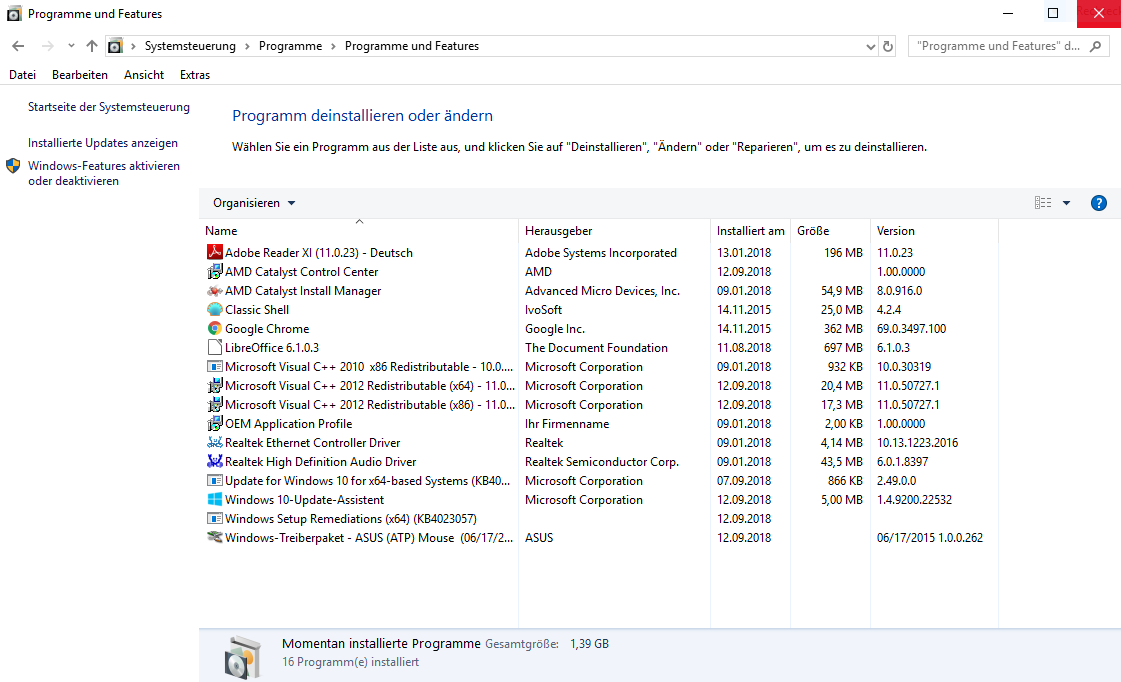The width and height of the screenshot is (1121, 682).
Task: Open the Organisieren dropdown
Action: pyautogui.click(x=254, y=203)
